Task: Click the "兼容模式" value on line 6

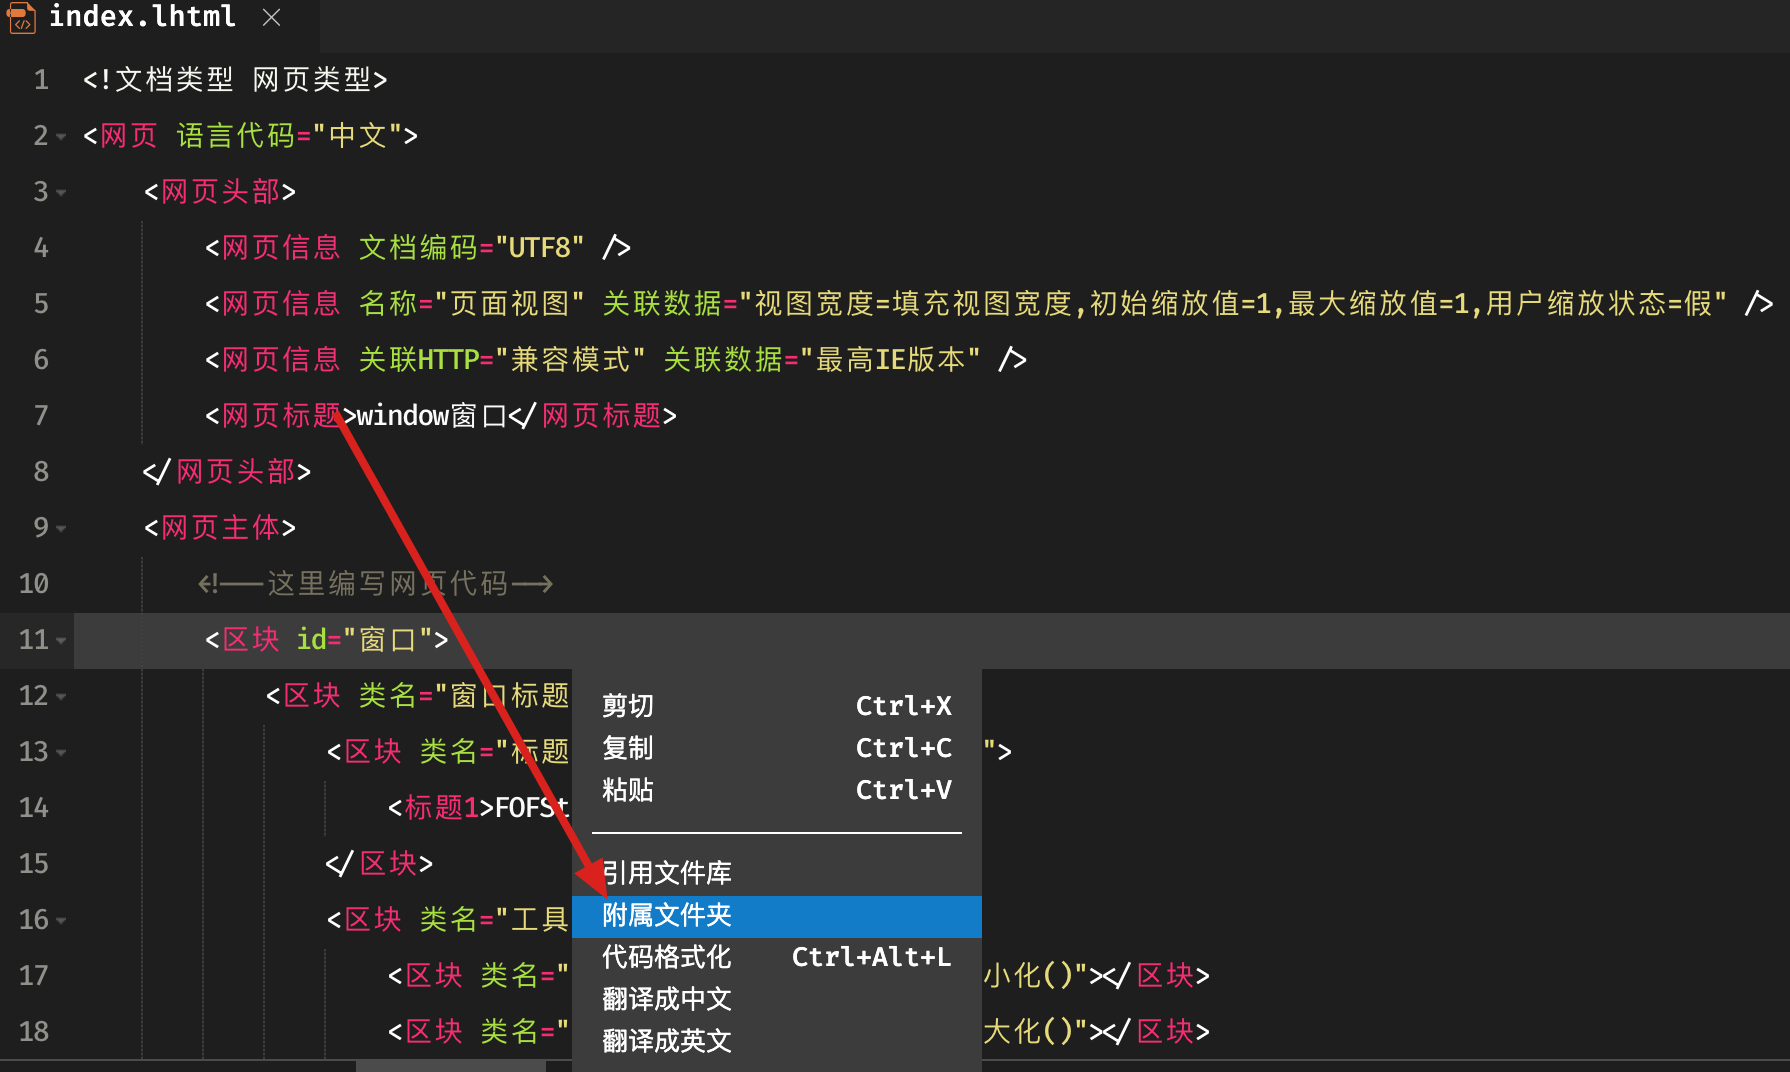Action: 571,360
